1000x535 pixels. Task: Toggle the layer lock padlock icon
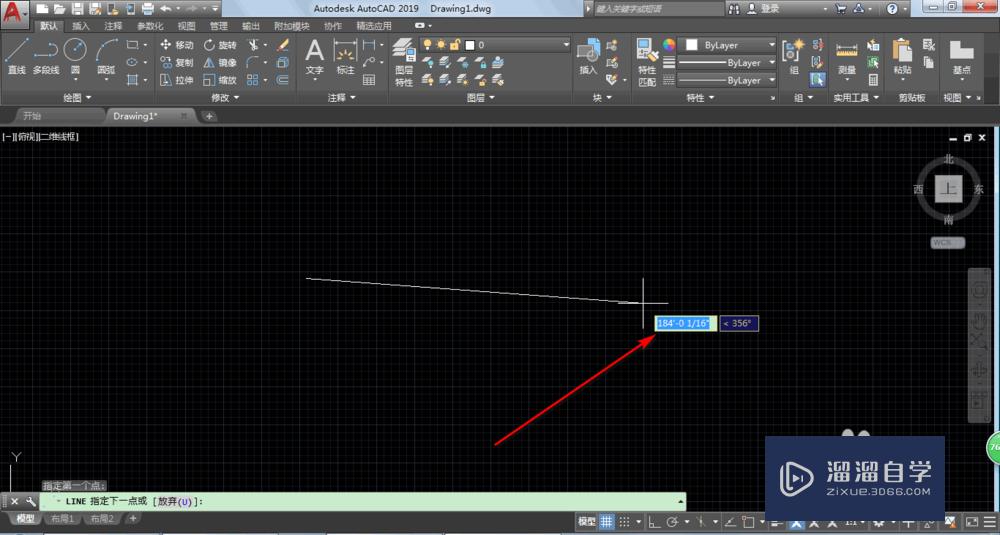(x=455, y=45)
